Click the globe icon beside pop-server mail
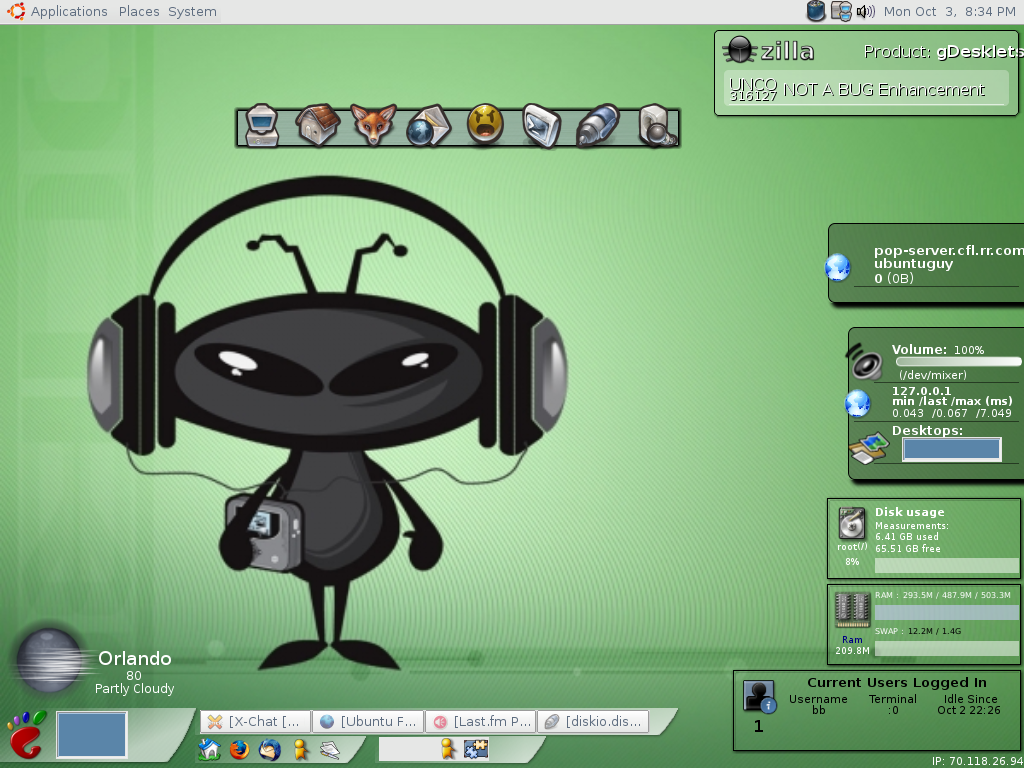The image size is (1024, 768). [x=838, y=268]
